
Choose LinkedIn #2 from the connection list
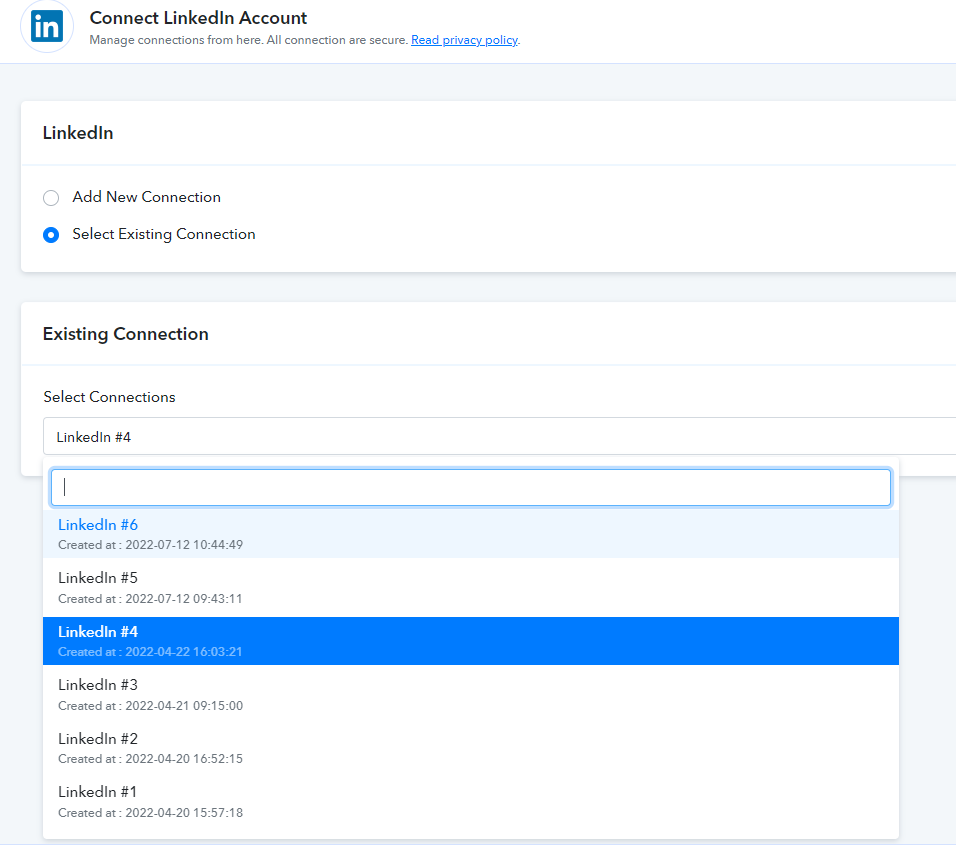[471, 748]
